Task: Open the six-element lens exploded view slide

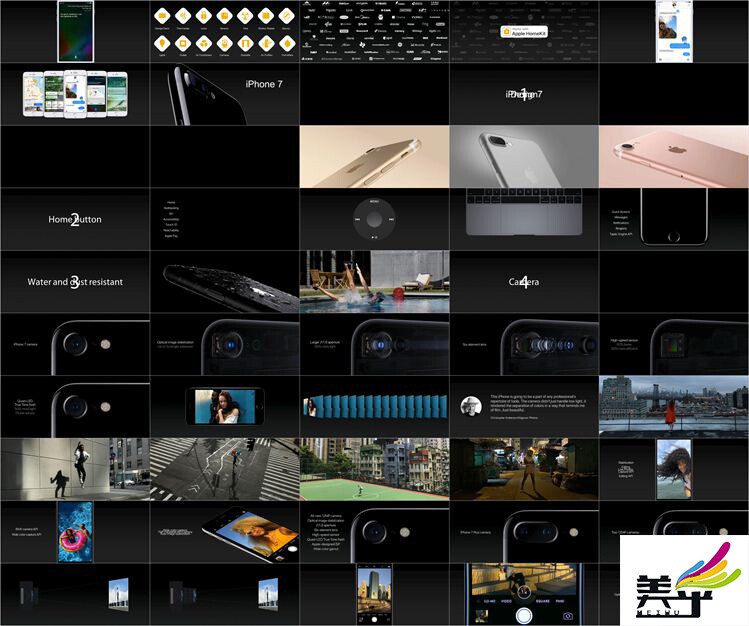Action: (524, 344)
